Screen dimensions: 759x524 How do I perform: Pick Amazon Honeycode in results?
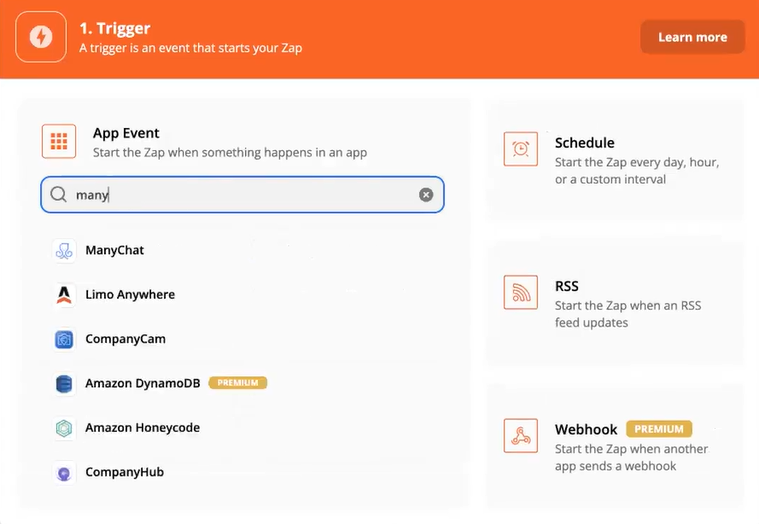143,428
